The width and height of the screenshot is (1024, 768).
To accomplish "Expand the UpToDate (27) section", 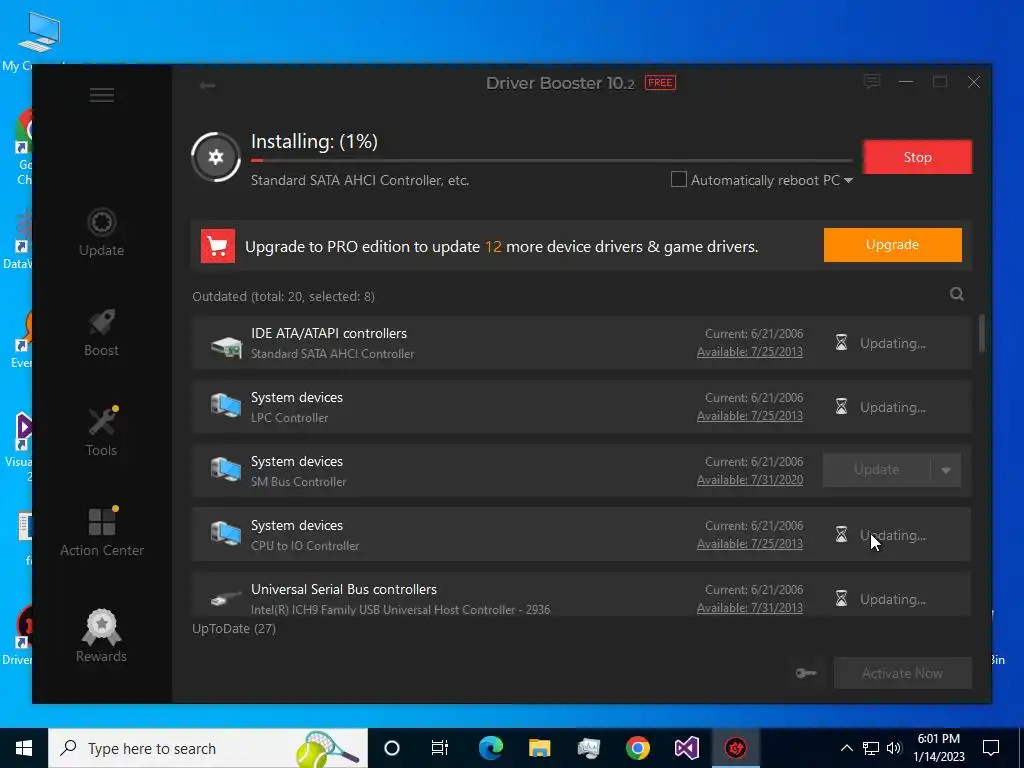I will click(234, 629).
